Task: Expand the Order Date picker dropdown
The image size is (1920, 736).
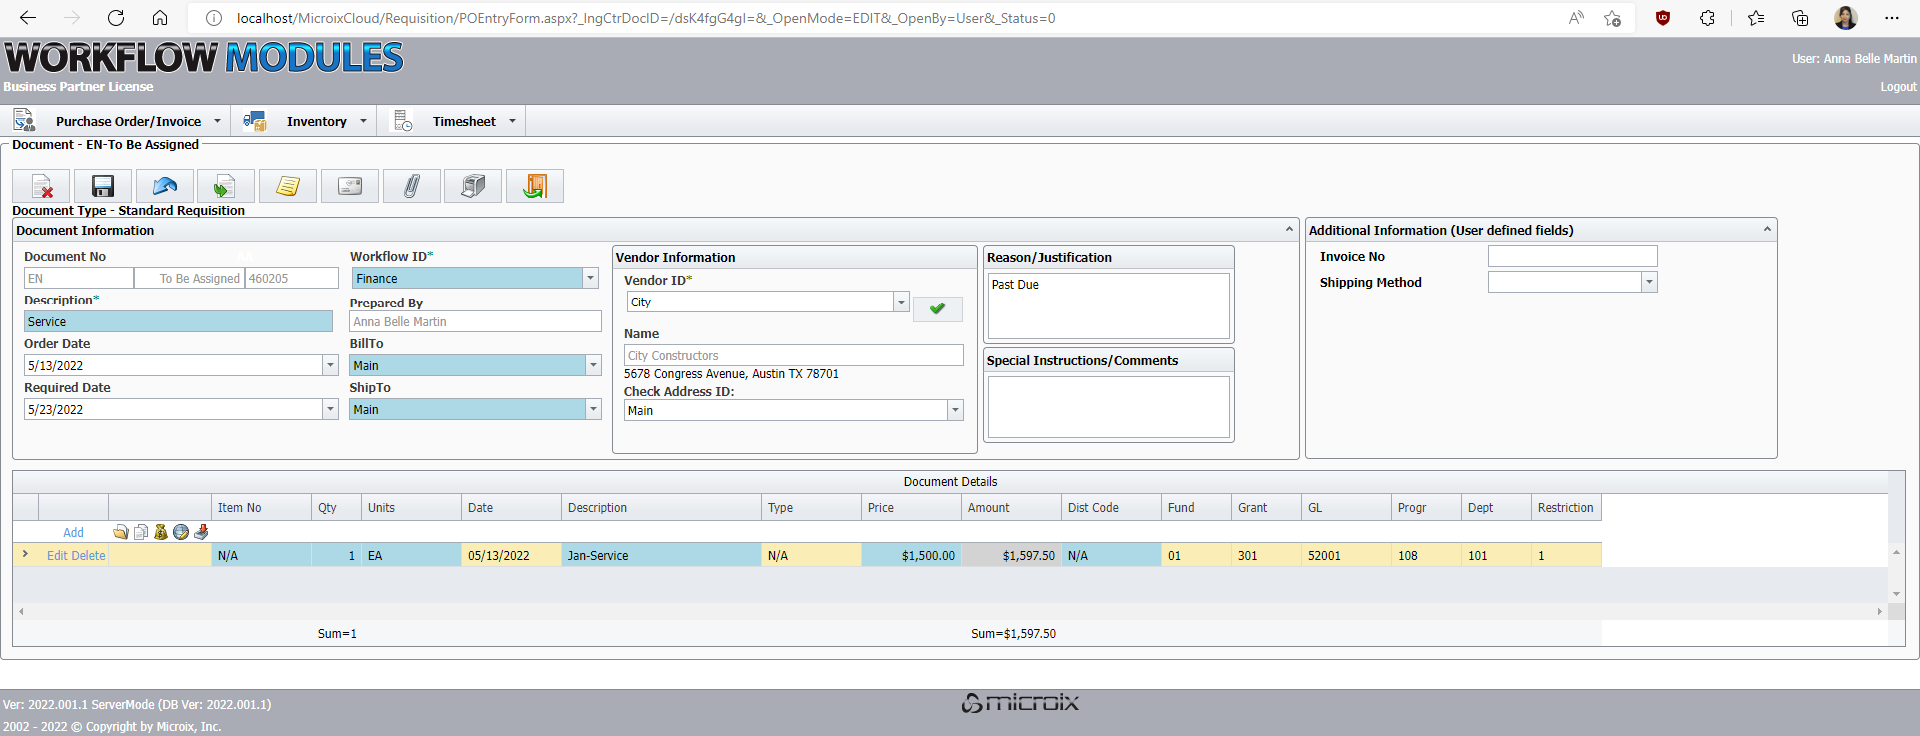Action: 330,366
